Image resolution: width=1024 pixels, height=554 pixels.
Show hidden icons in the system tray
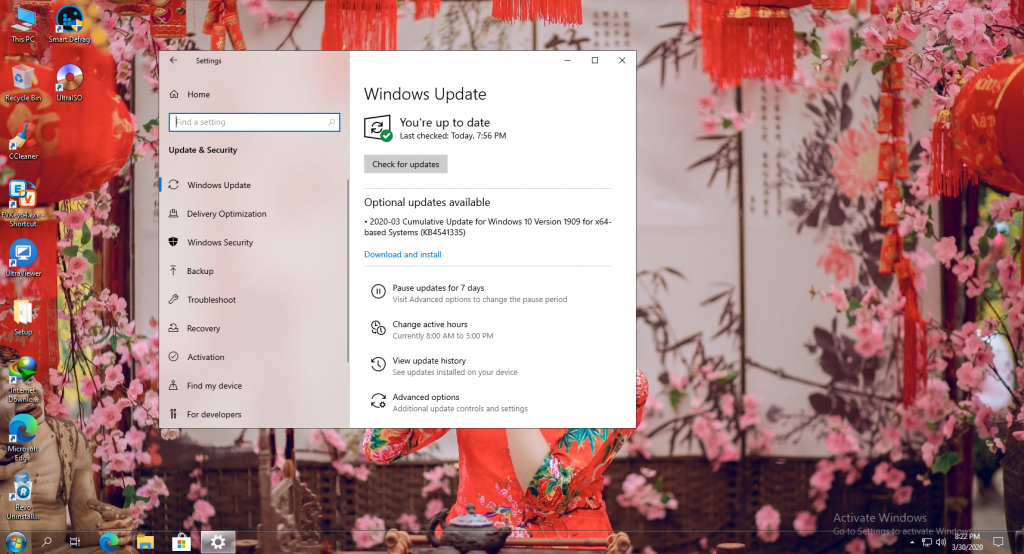click(912, 542)
